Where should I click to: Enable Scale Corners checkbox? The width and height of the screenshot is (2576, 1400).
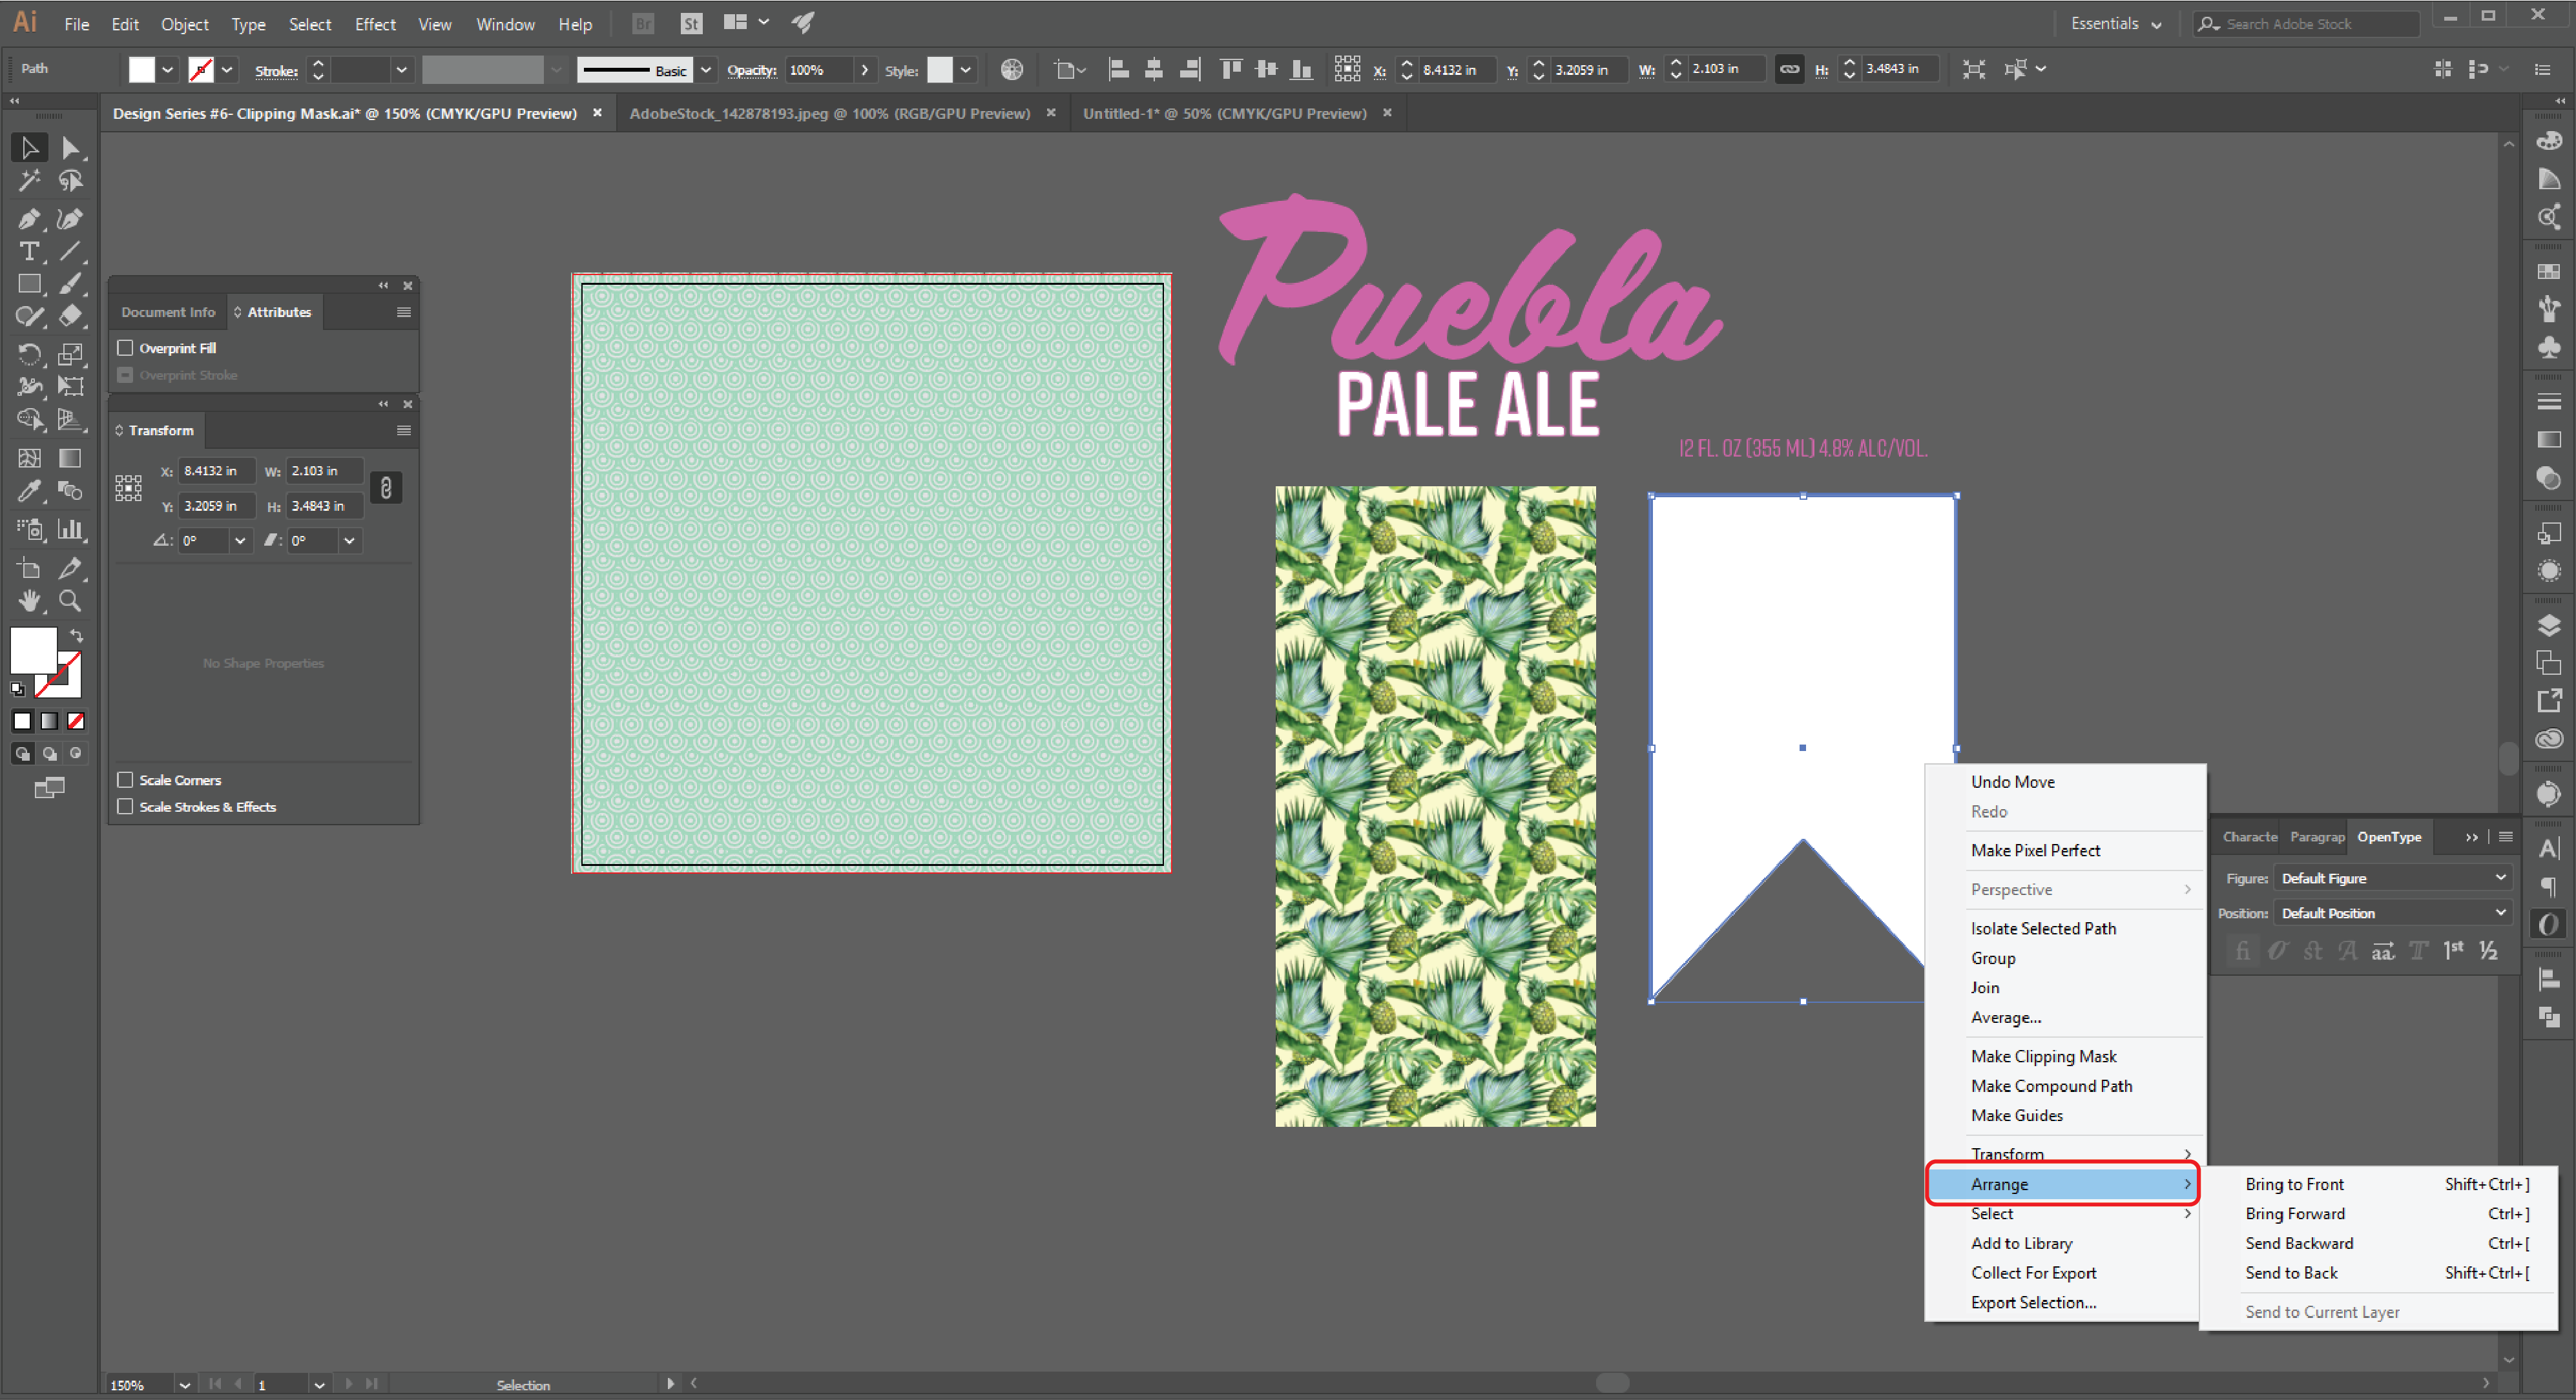125,780
